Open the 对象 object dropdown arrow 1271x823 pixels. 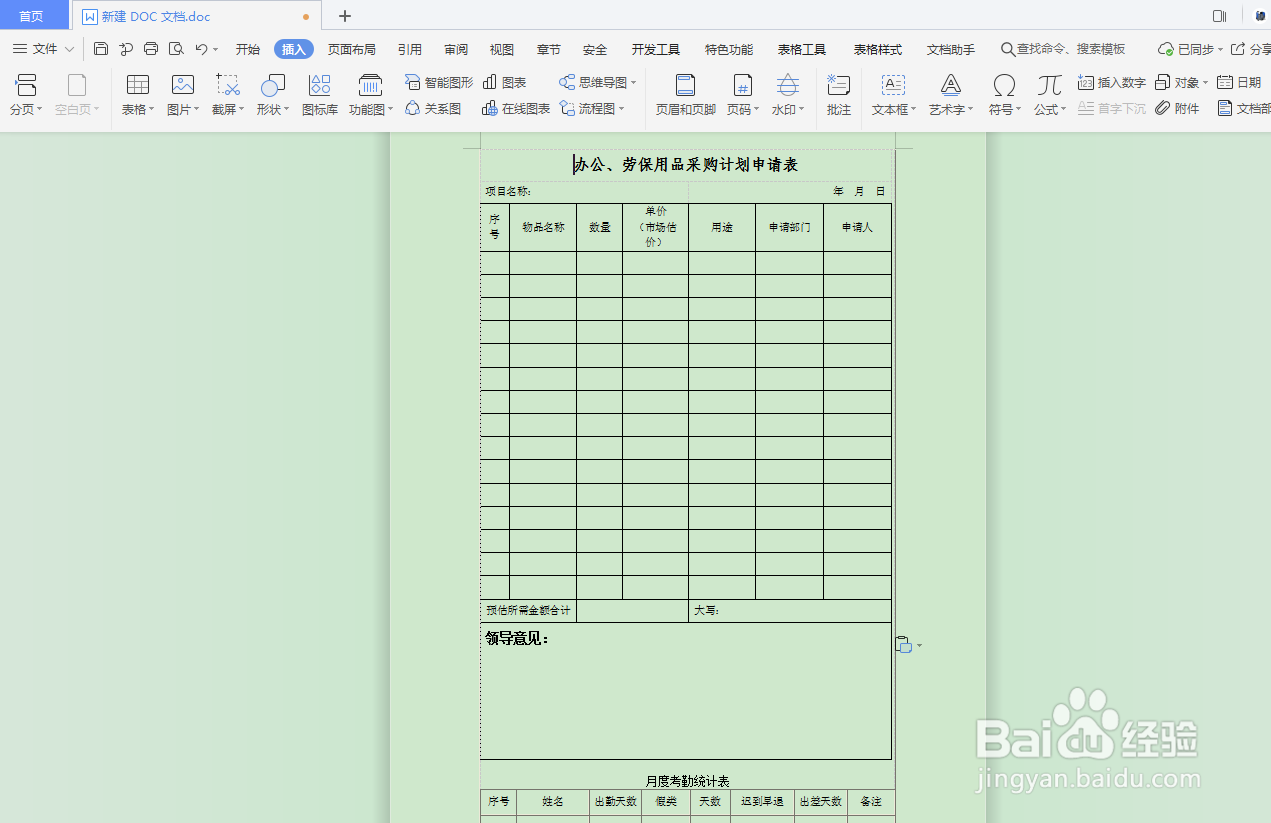click(x=1205, y=82)
